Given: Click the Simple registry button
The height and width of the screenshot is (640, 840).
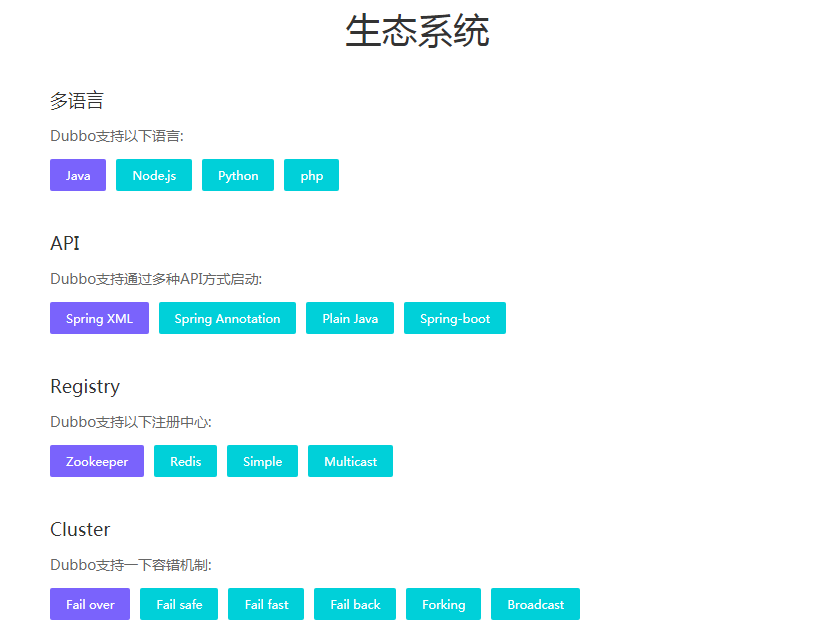Looking at the screenshot, I should pyautogui.click(x=262, y=461).
